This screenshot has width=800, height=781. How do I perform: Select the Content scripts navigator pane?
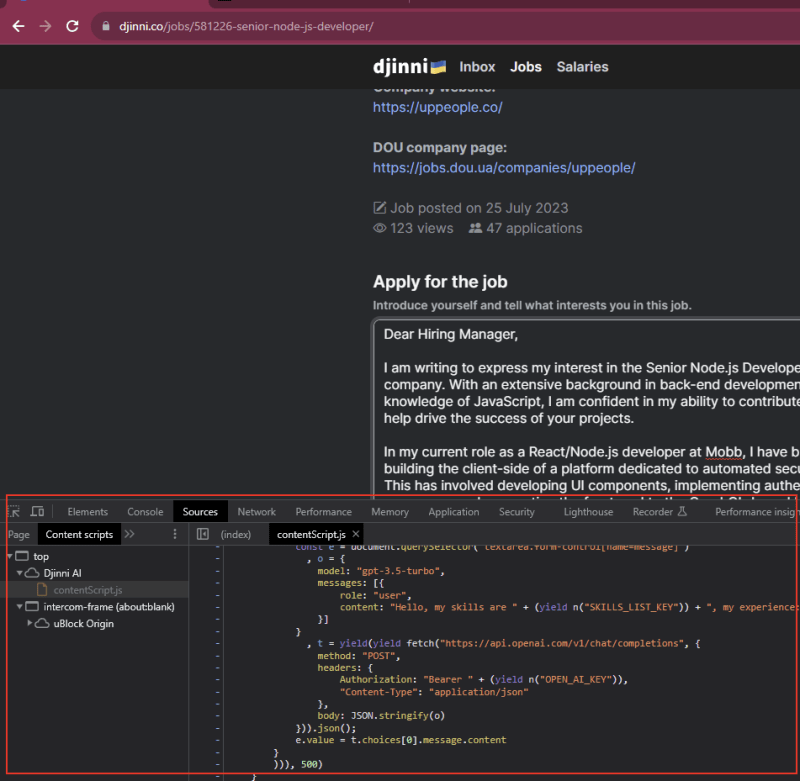point(79,534)
